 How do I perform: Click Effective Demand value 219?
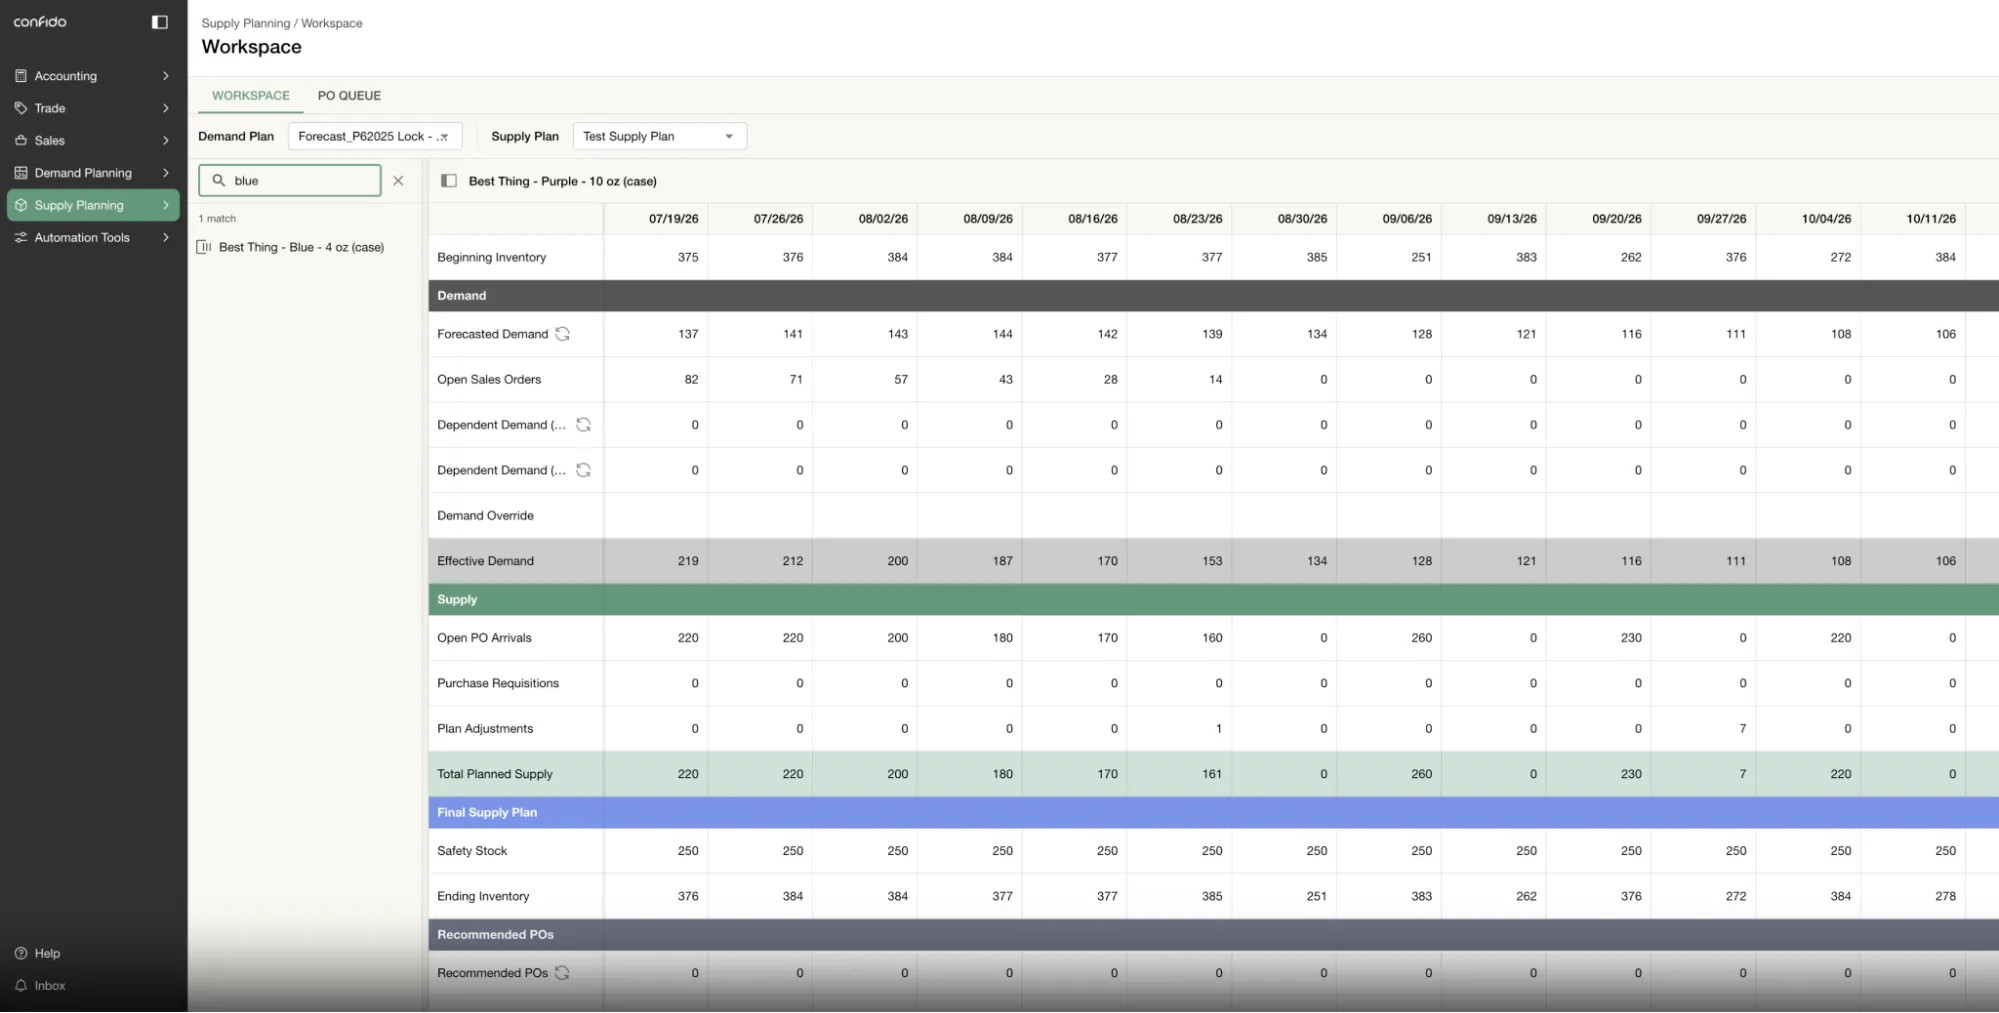pos(688,561)
